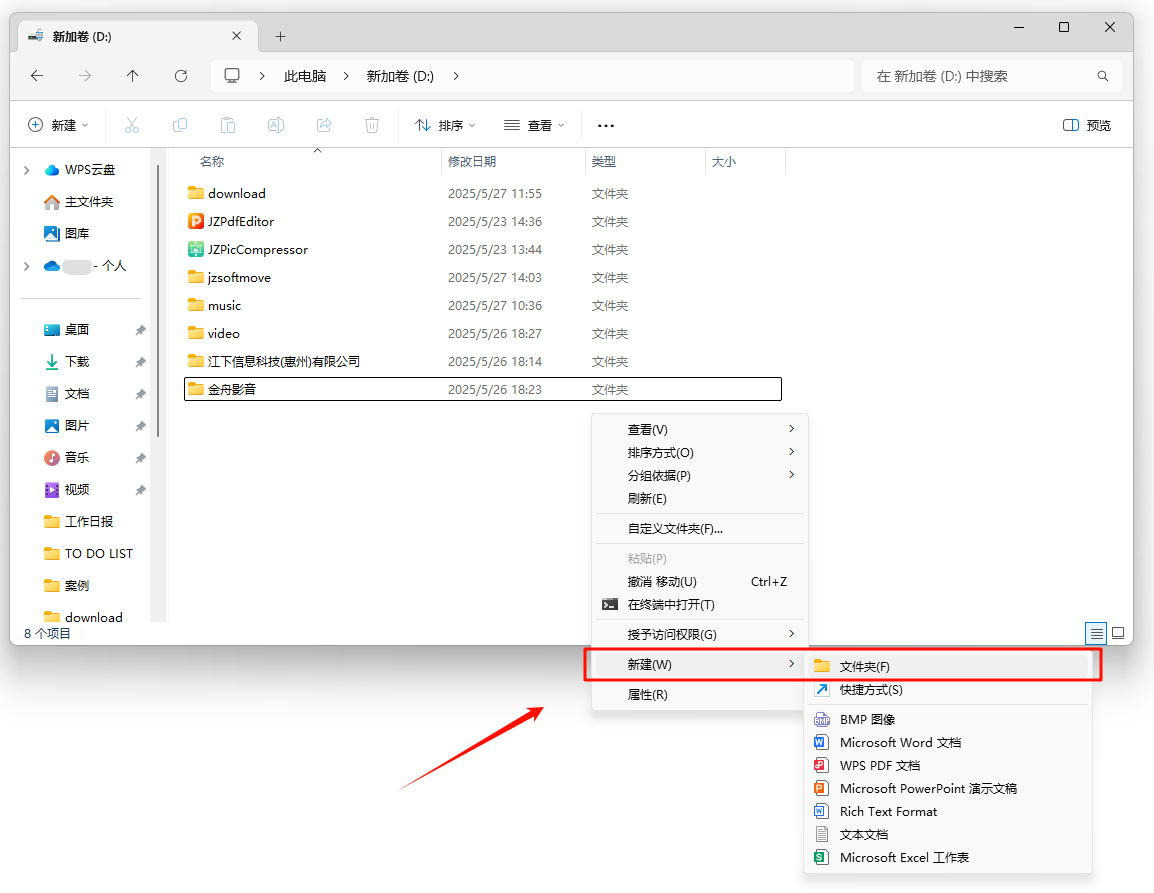This screenshot has height=893, width=1154.
Task: Click 刷新(E) in the context menu
Action: pos(699,498)
